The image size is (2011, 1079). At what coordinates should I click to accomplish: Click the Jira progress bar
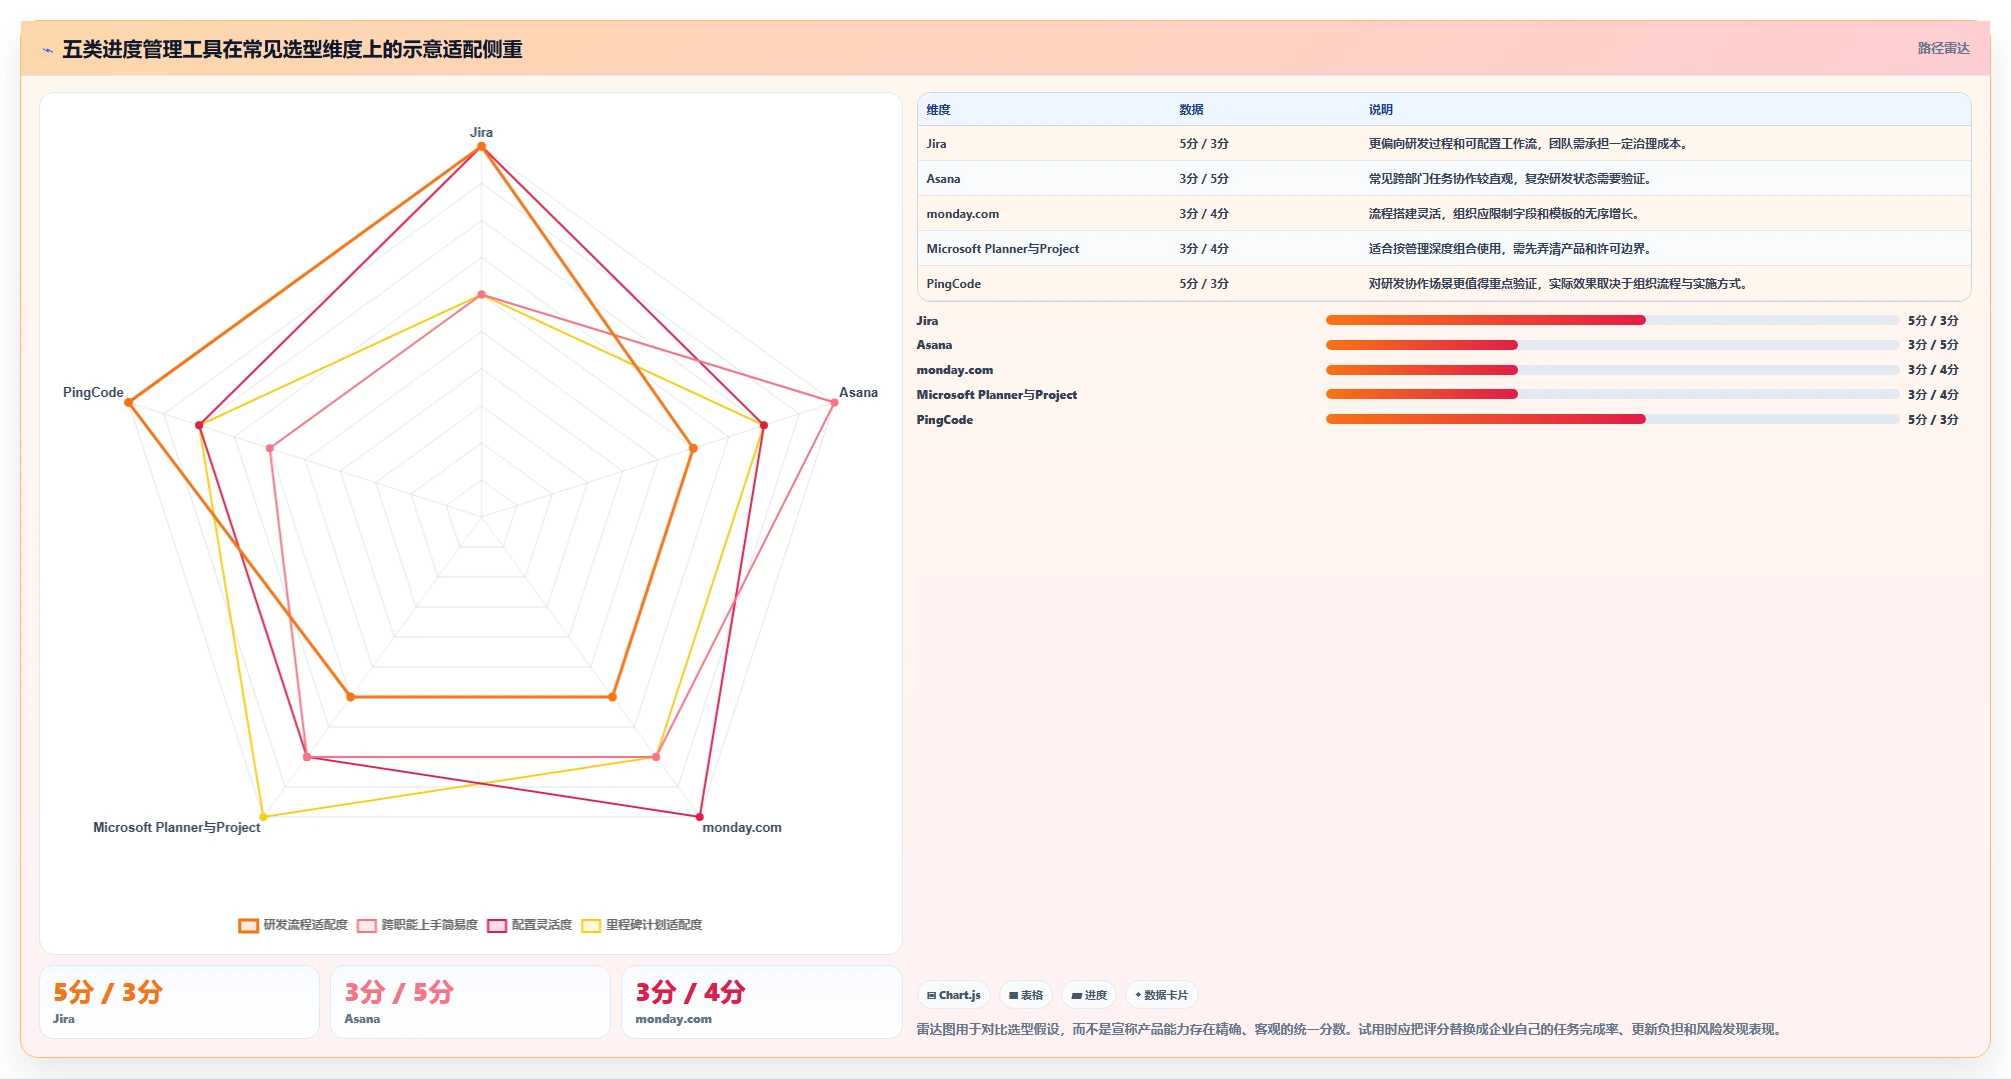(x=1612, y=320)
